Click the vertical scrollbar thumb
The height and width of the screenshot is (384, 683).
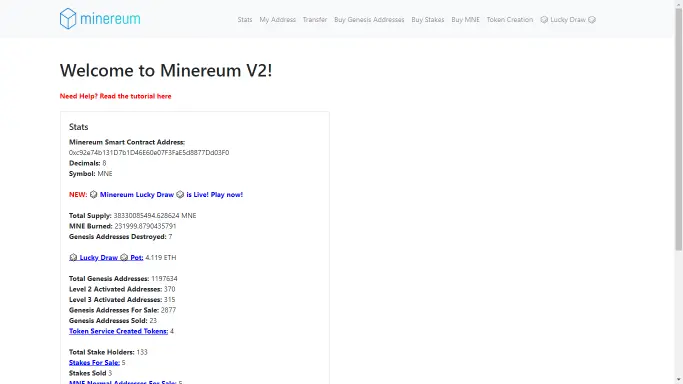pyautogui.click(x=679, y=129)
